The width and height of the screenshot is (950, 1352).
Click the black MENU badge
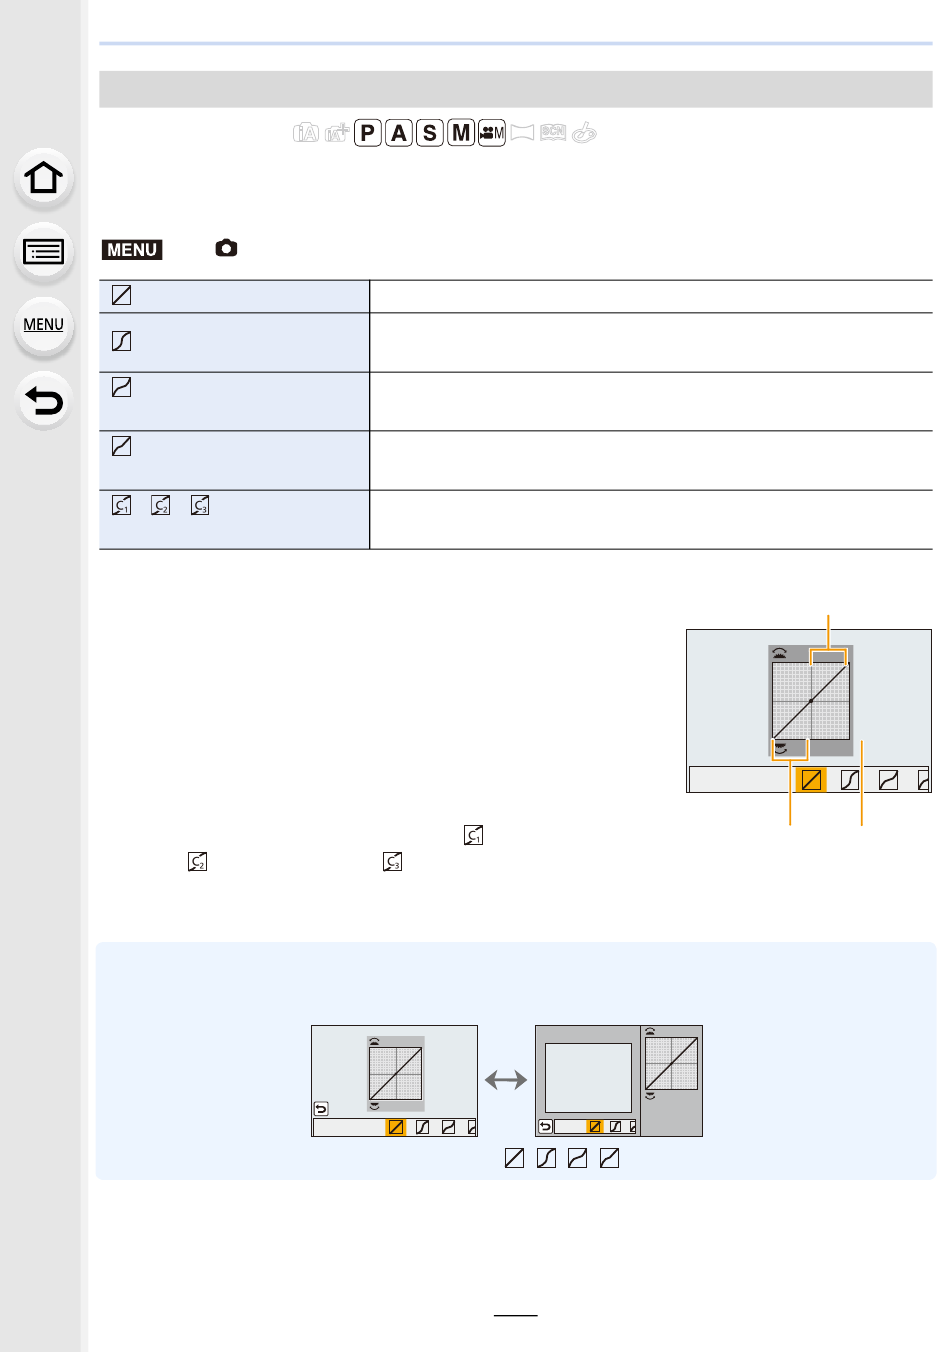[132, 249]
